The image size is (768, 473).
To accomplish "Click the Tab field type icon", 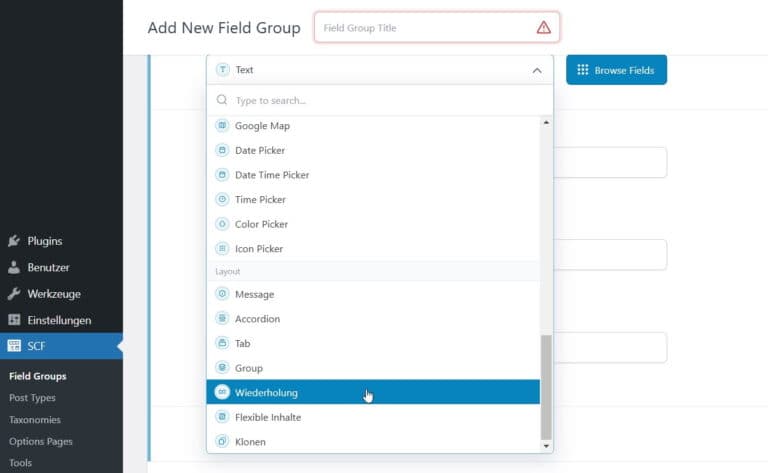I will (222, 343).
